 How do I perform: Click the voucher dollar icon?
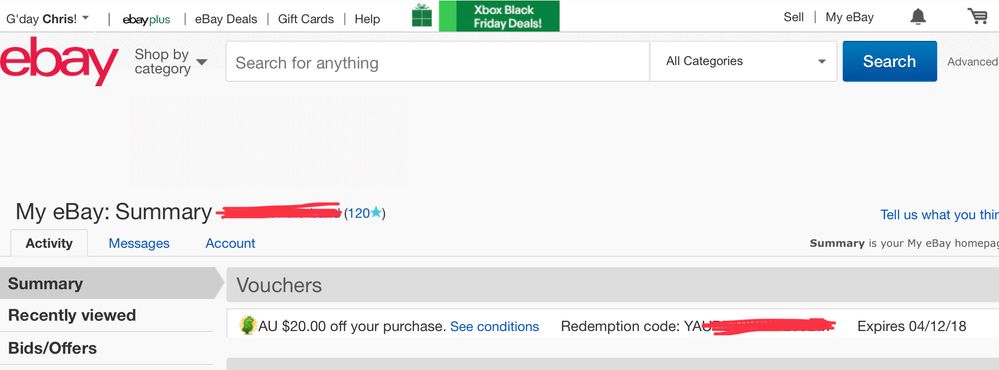pos(247,325)
